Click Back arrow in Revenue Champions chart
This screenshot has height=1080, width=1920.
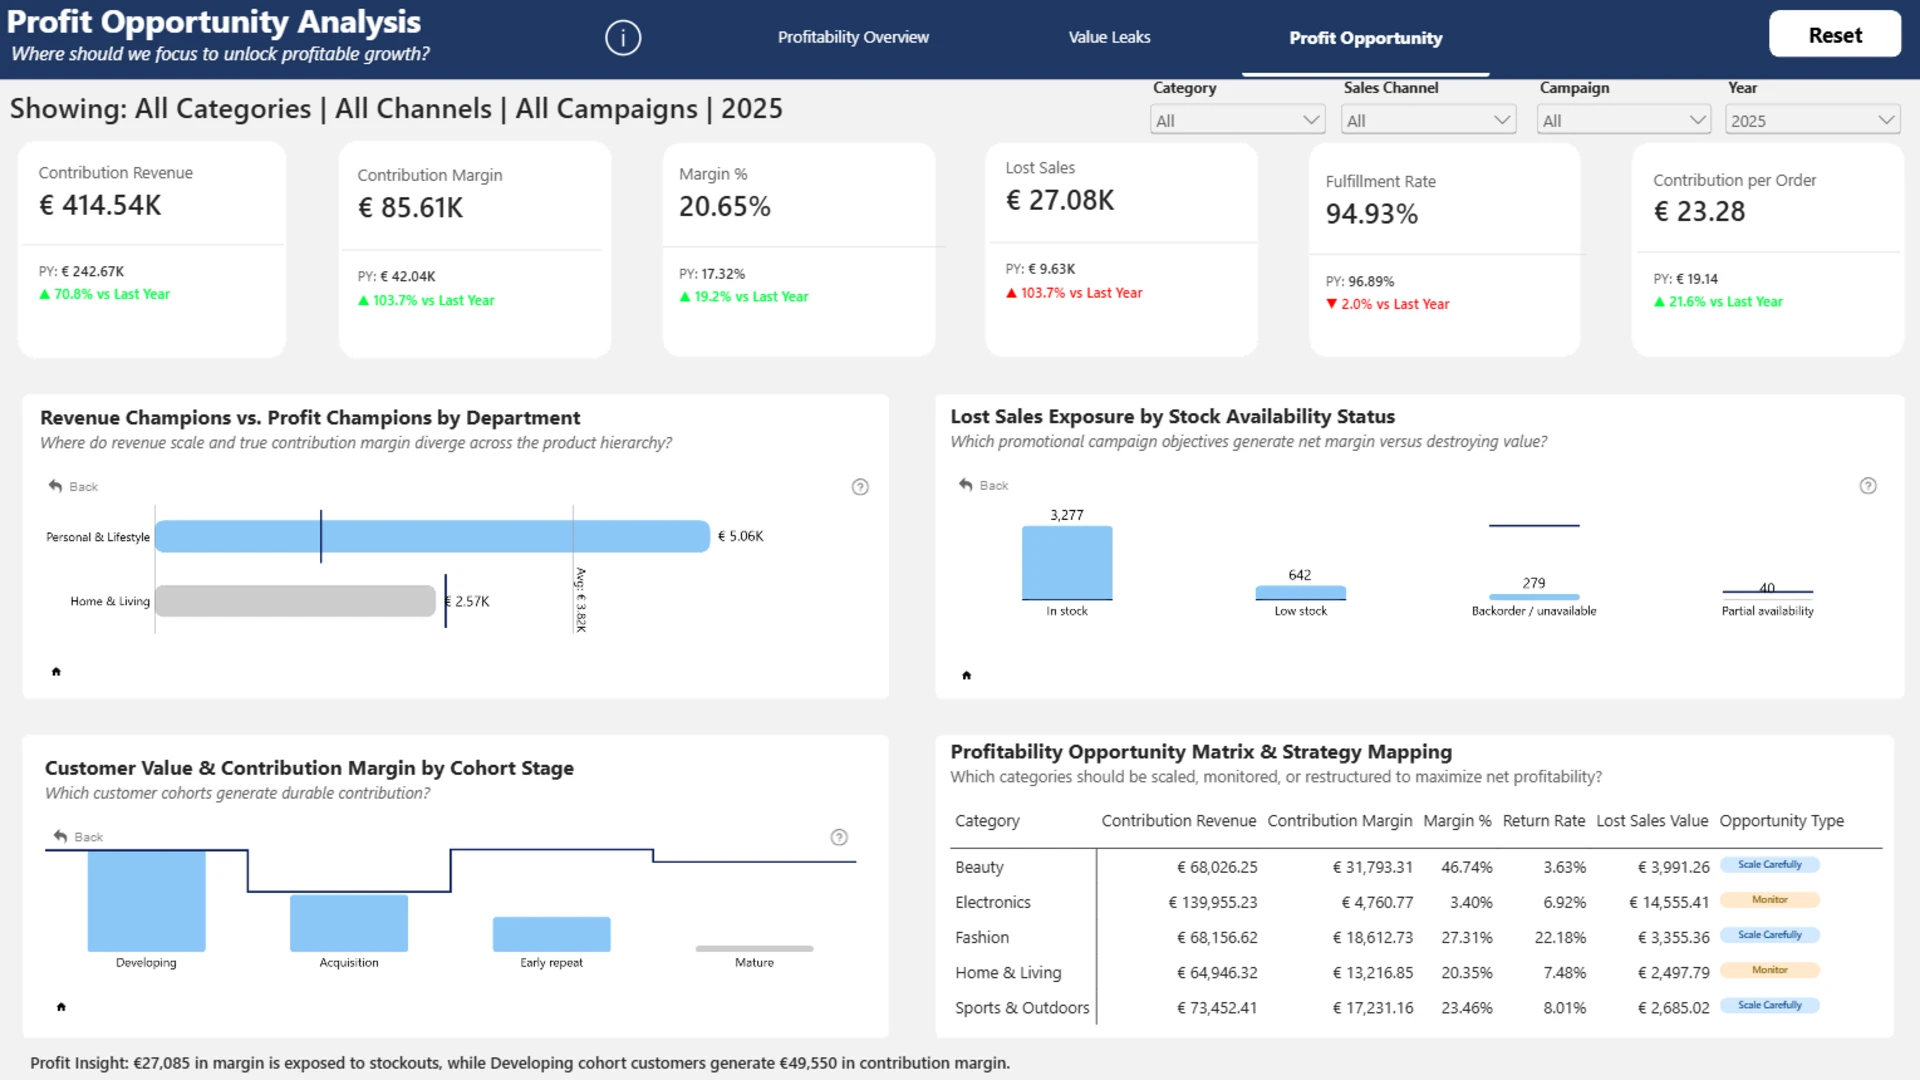point(56,486)
